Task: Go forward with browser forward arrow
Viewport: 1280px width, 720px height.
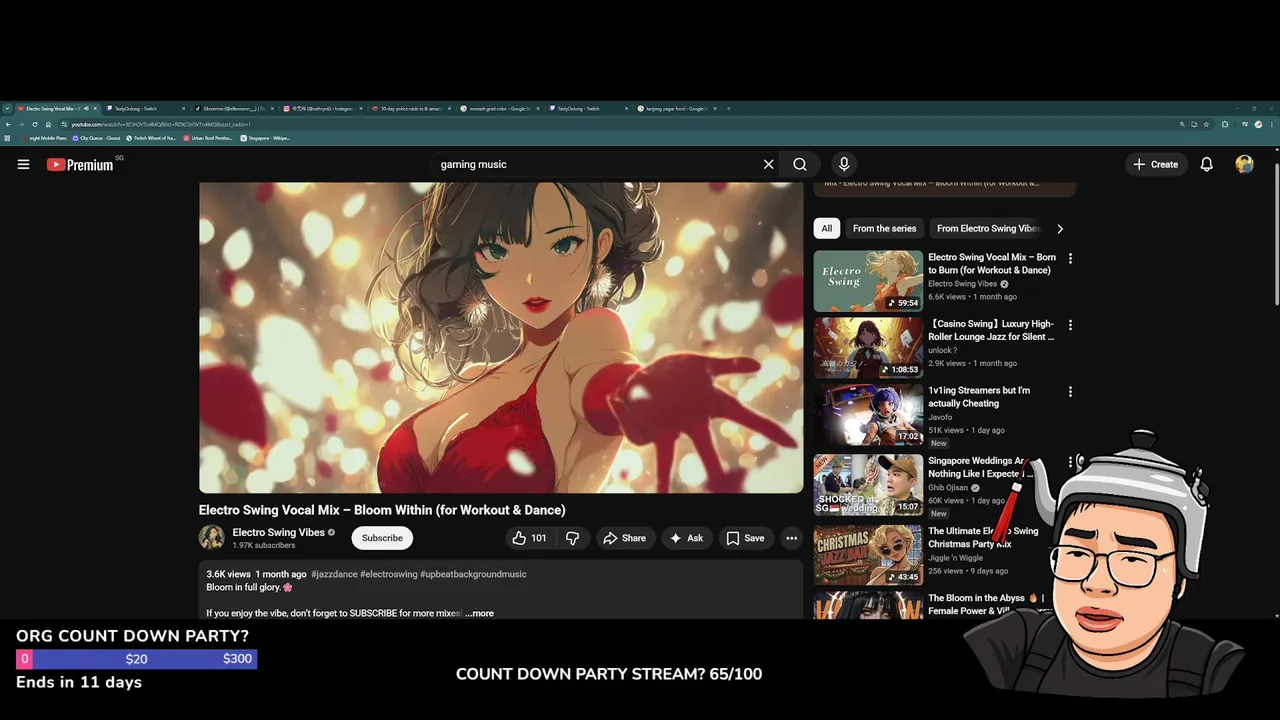Action: click(x=21, y=124)
